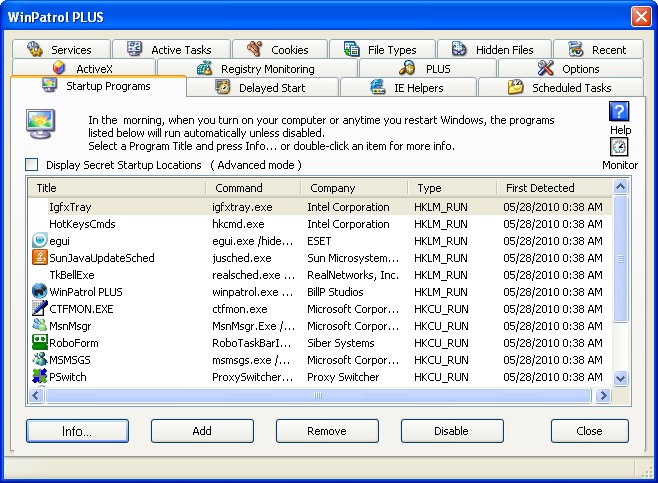
Task: Sort list by Type column header
Action: point(452,188)
